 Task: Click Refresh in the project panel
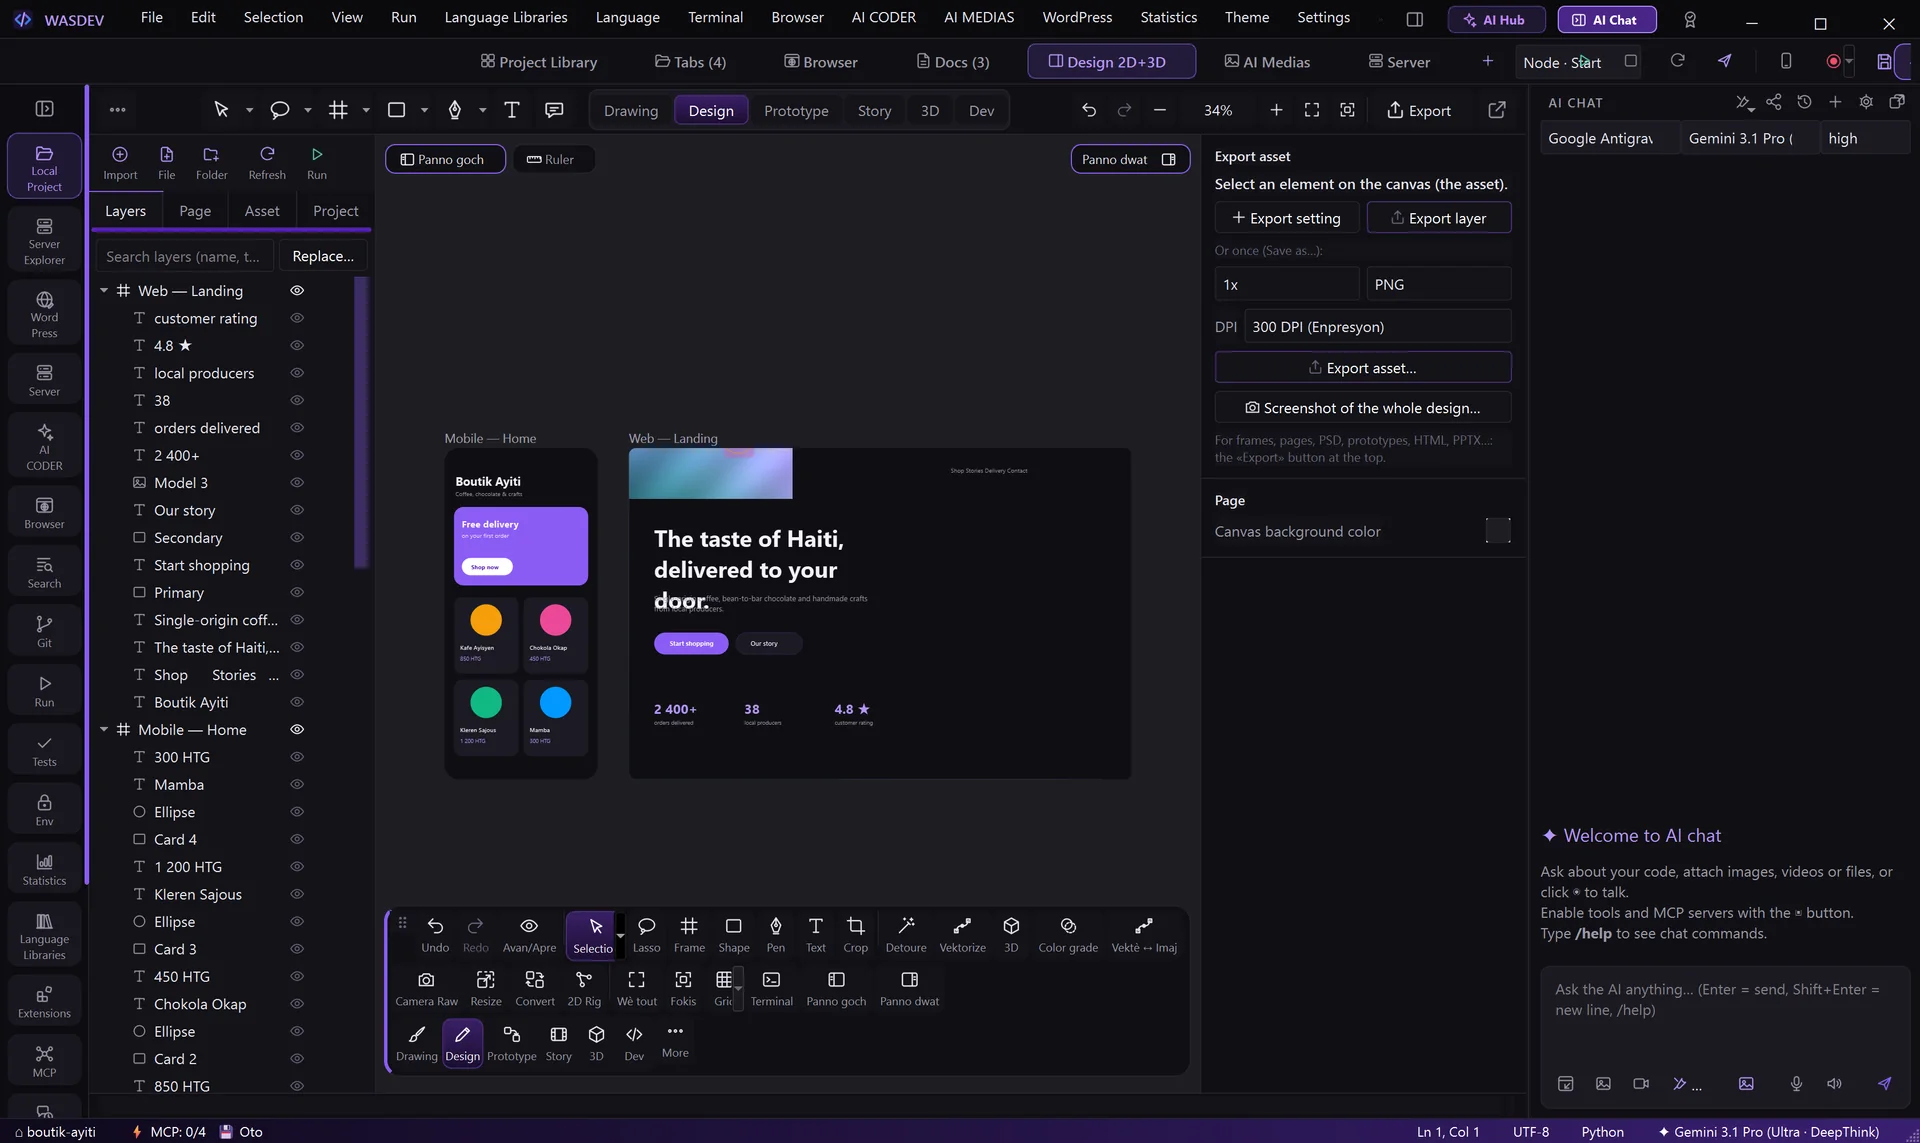click(x=267, y=163)
